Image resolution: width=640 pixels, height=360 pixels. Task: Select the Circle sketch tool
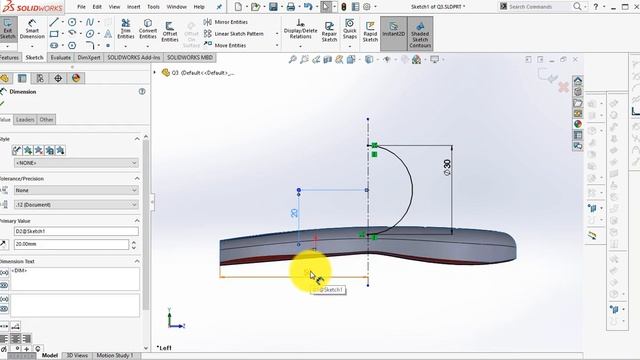(72, 22)
